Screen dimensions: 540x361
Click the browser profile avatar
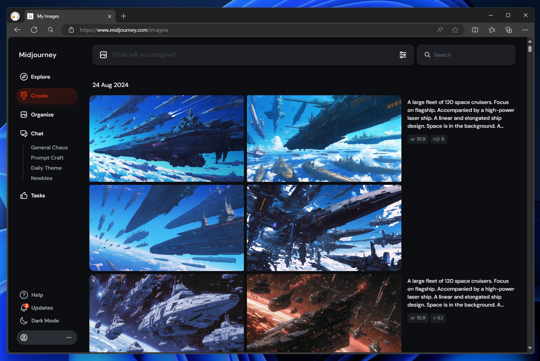pos(15,16)
